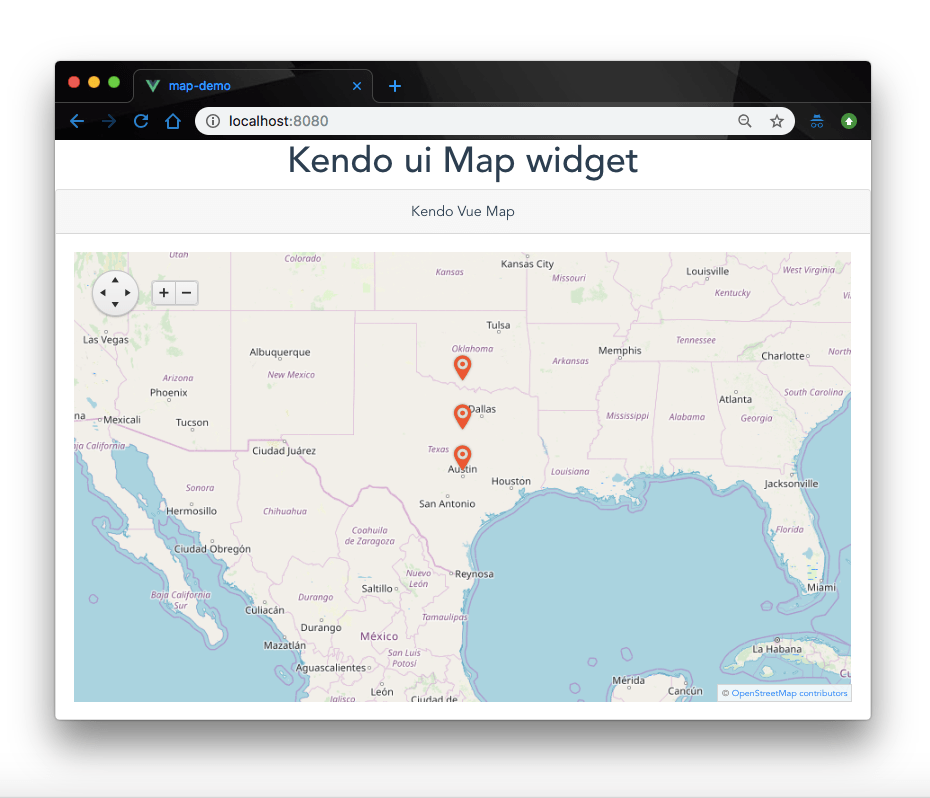Go forward with the browser forward arrow
930x798 pixels.
click(x=109, y=121)
